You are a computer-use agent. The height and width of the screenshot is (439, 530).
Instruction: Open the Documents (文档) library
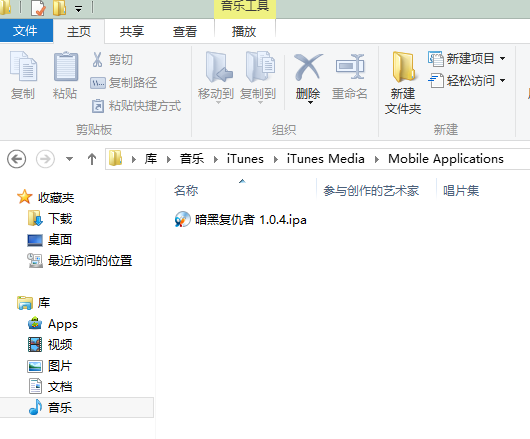tap(60, 387)
